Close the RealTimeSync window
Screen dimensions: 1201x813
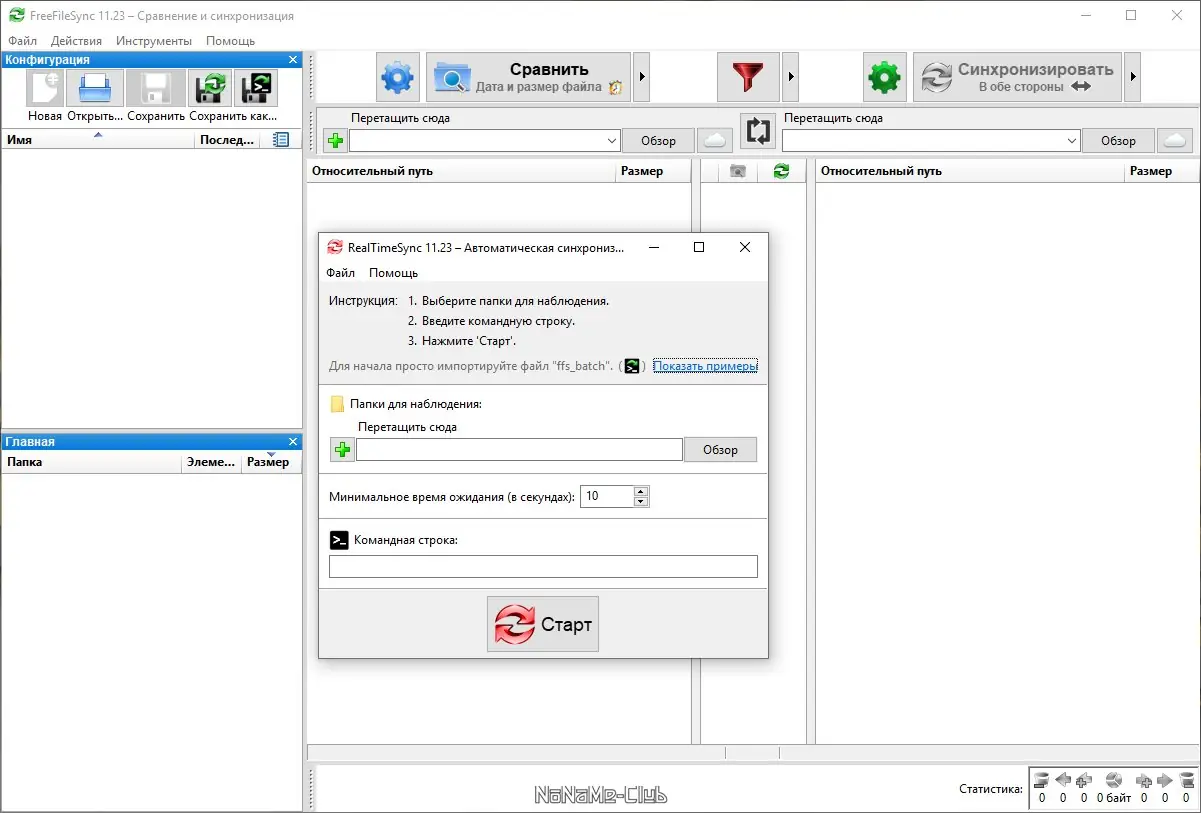[744, 247]
